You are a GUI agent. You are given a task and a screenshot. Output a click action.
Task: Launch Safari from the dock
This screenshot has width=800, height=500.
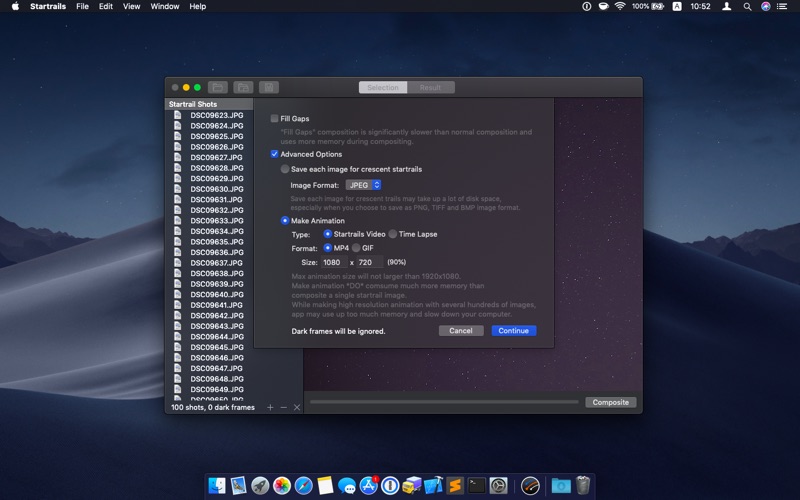point(304,485)
